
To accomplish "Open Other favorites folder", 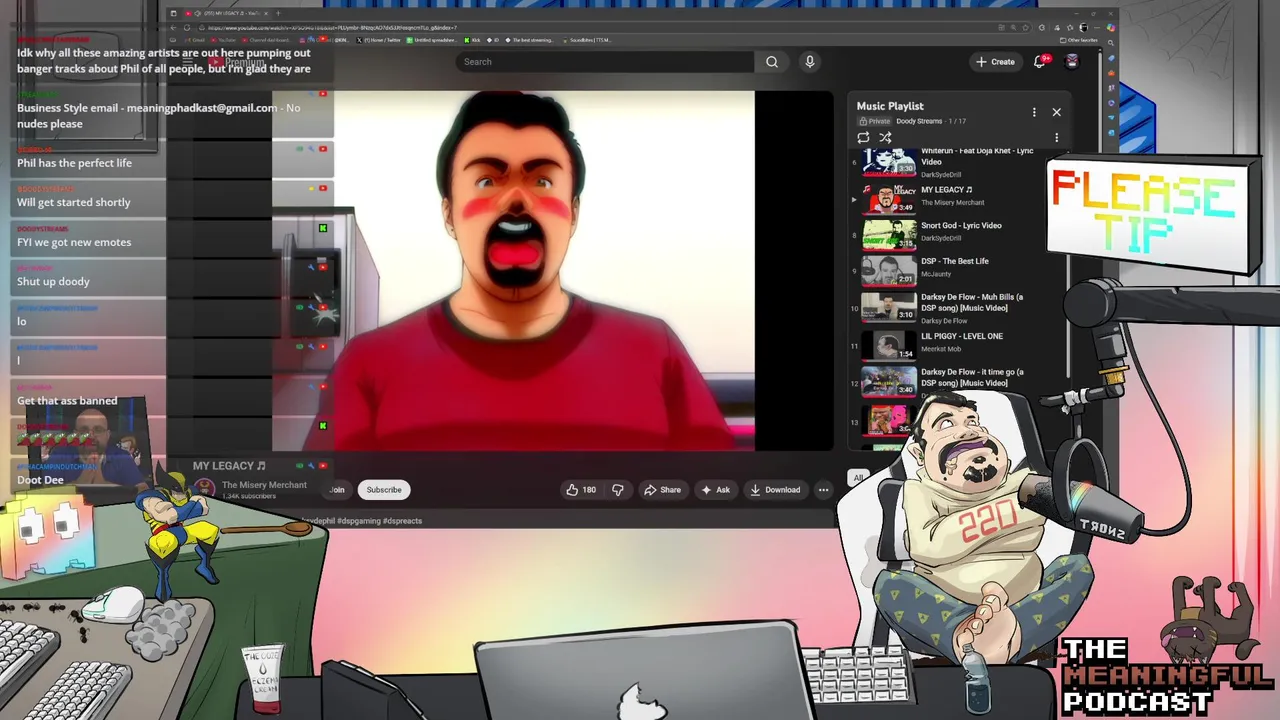I will [x=1079, y=40].
